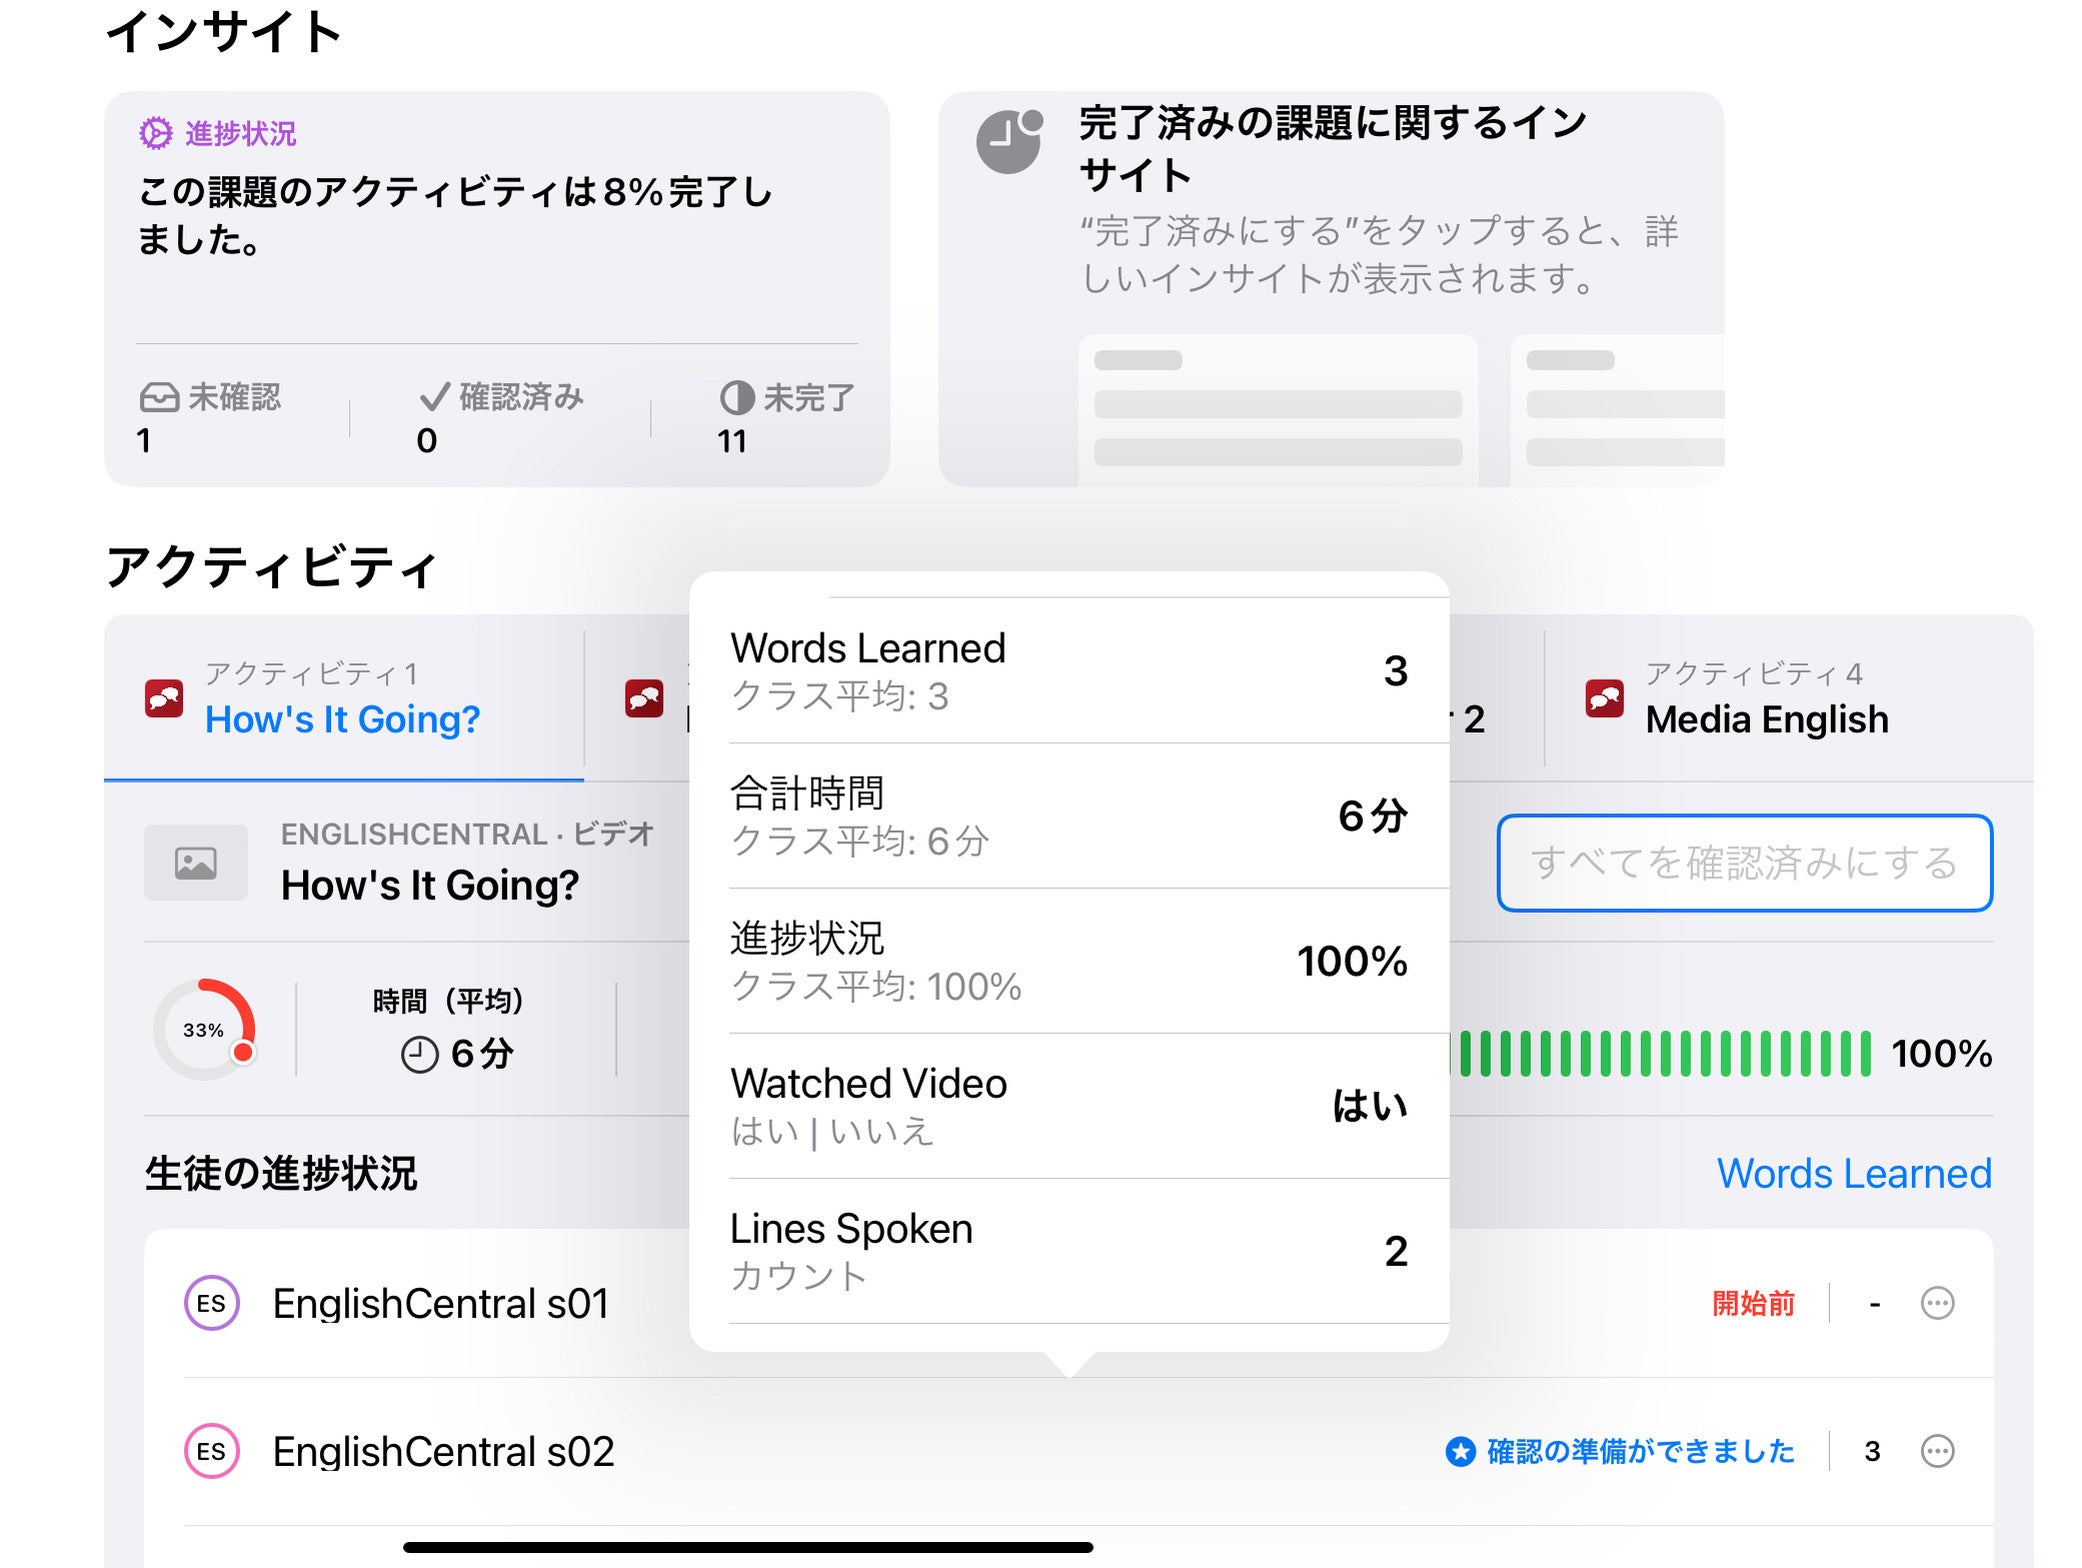Click EnglishCentral s02 avatar icon

211,1451
